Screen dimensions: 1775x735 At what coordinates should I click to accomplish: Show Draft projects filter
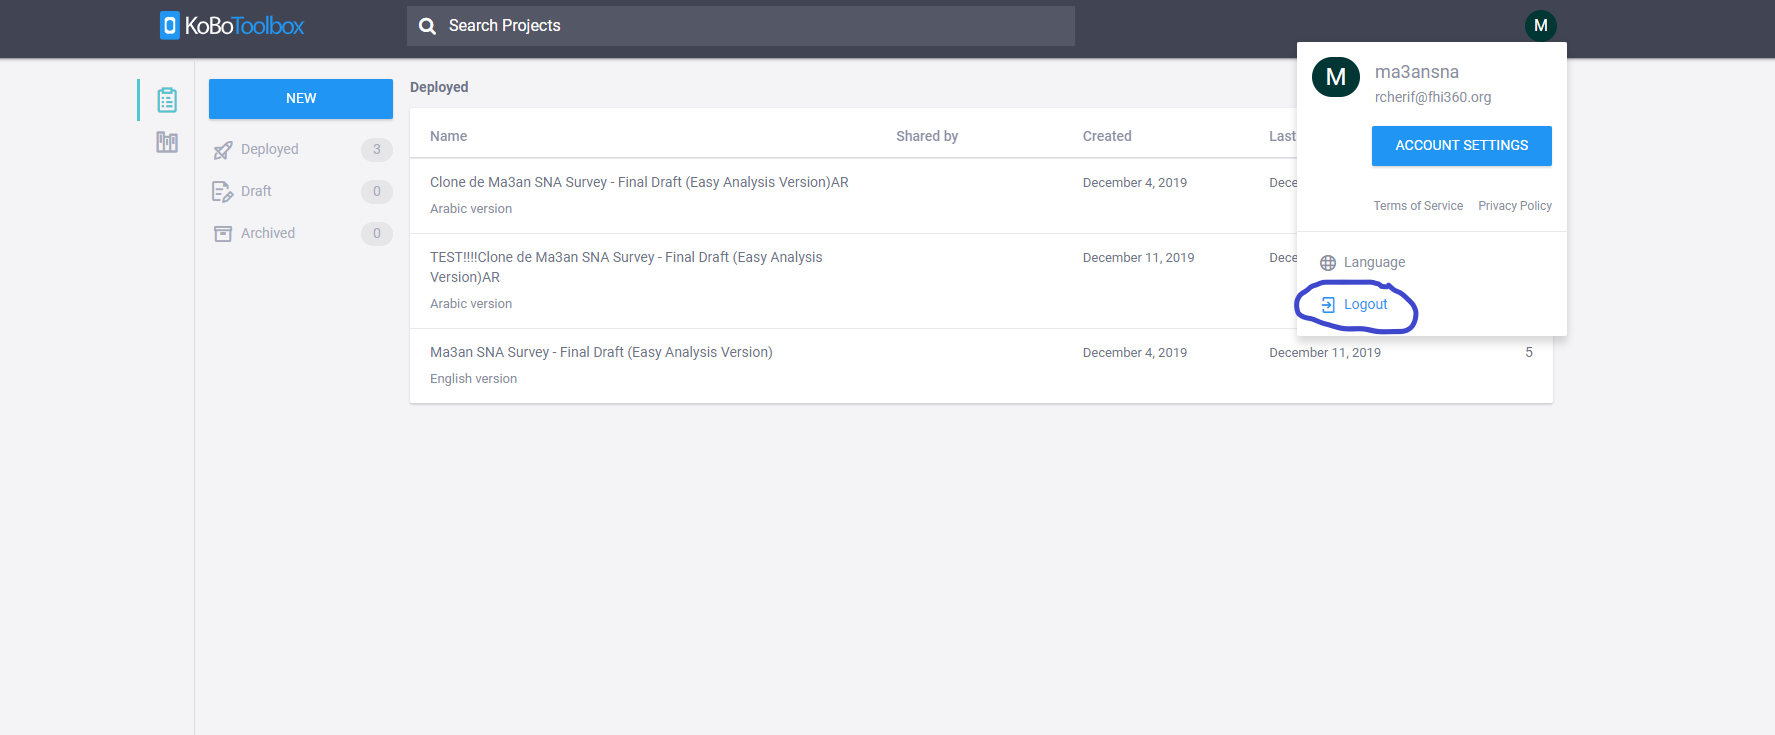pyautogui.click(x=256, y=191)
